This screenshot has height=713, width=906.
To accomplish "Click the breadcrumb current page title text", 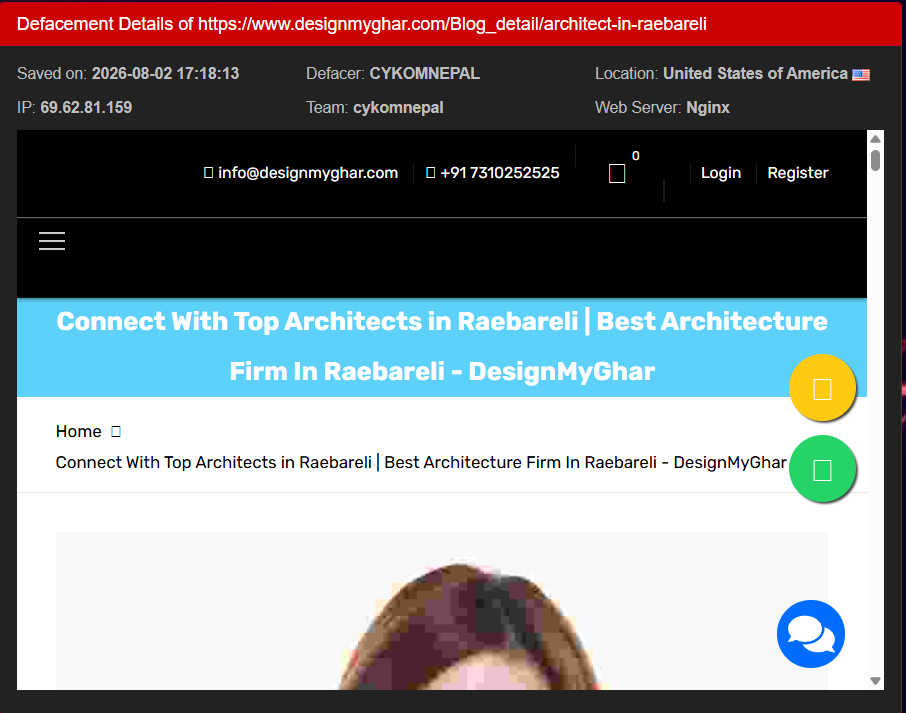I will point(421,462).
